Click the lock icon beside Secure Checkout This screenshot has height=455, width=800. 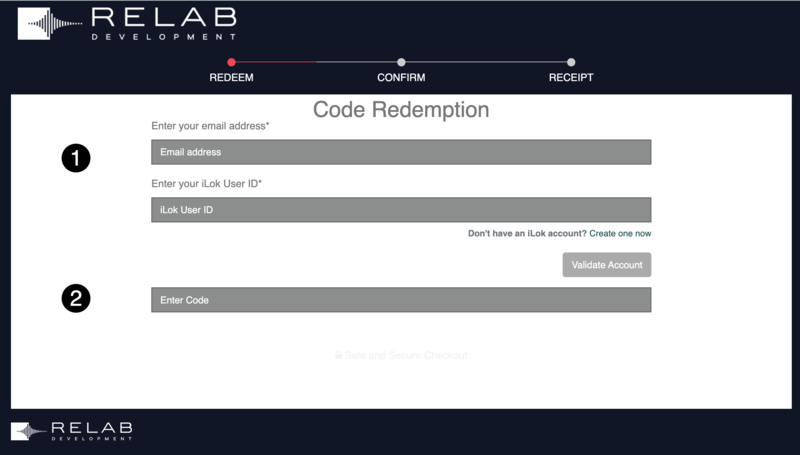339,355
